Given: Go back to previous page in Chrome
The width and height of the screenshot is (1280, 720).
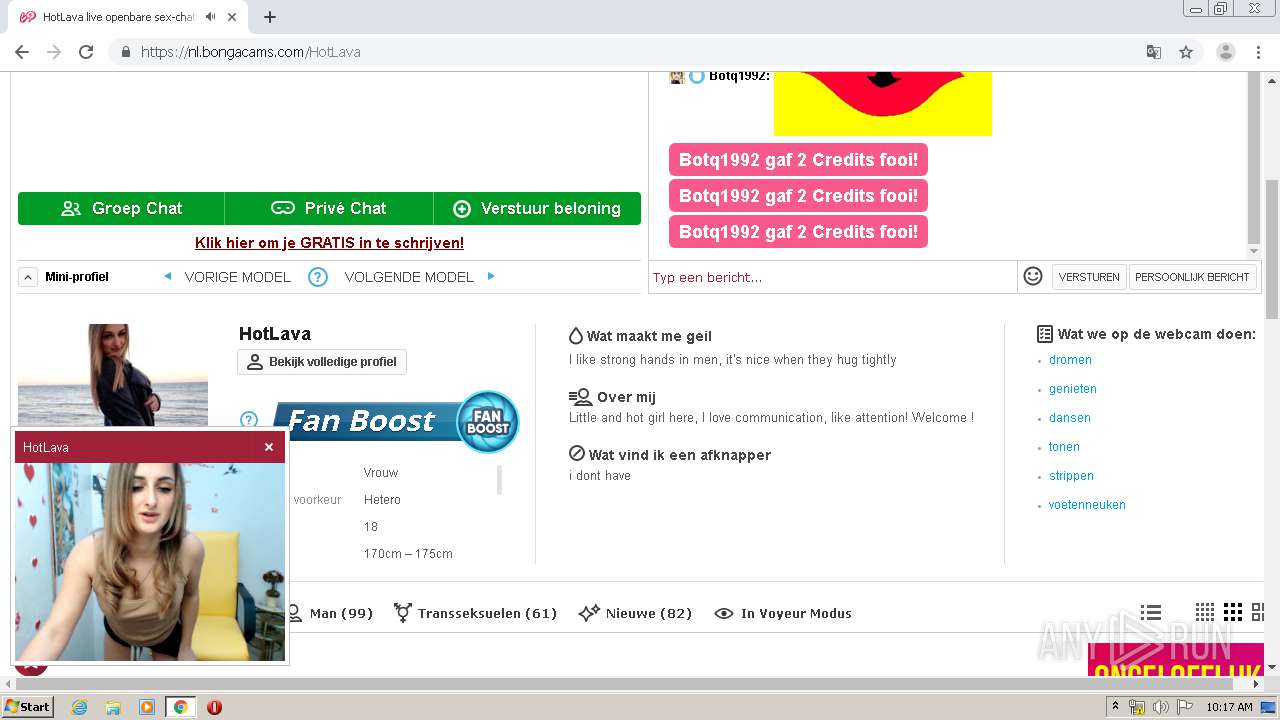Looking at the screenshot, I should (x=22, y=52).
